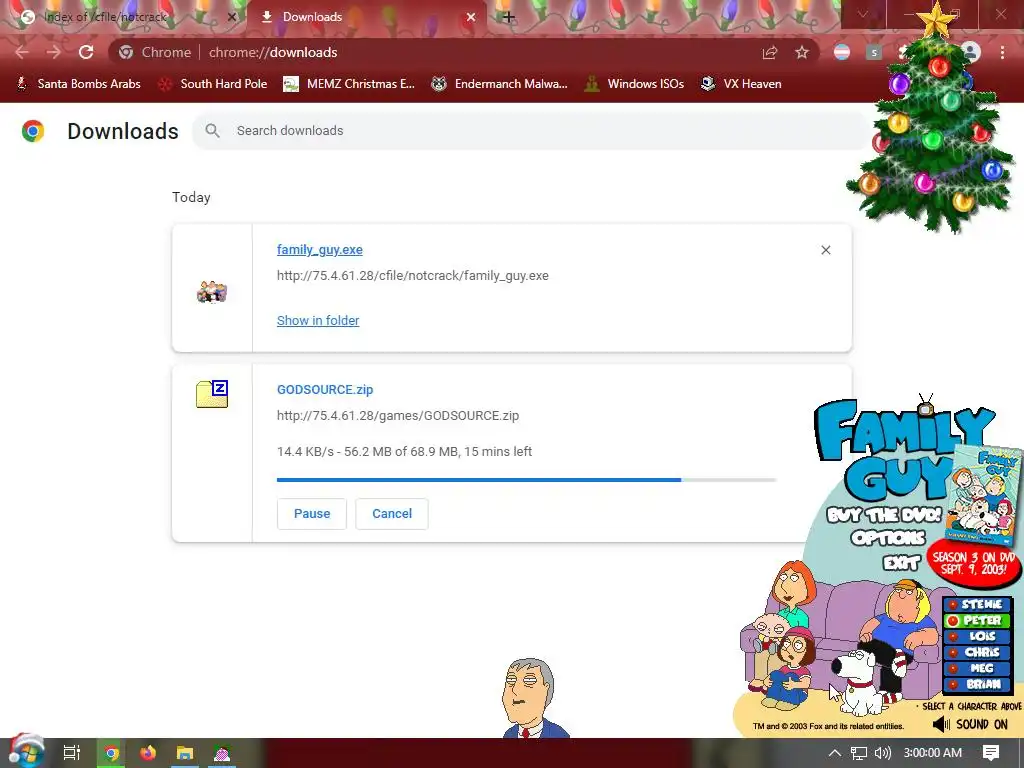The image size is (1024, 768).
Task: Cancel the GODSOURCE.zip download
Action: 392,514
